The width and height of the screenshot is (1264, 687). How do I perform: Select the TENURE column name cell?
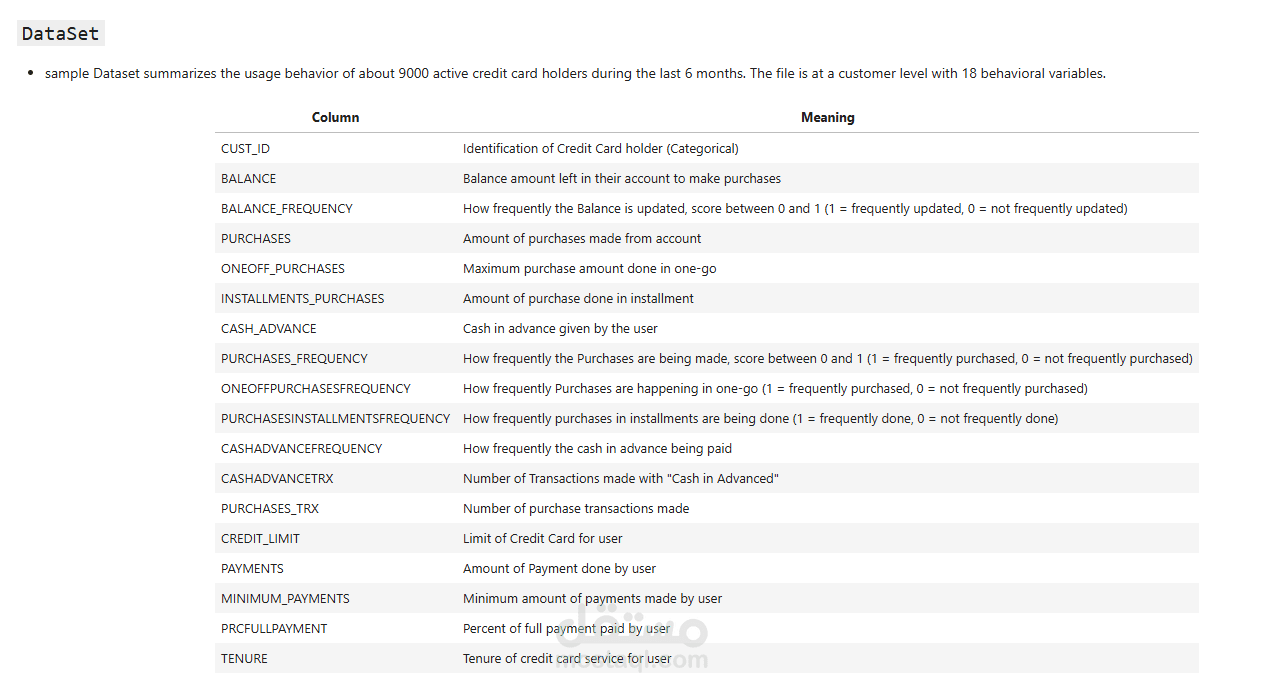coord(245,659)
